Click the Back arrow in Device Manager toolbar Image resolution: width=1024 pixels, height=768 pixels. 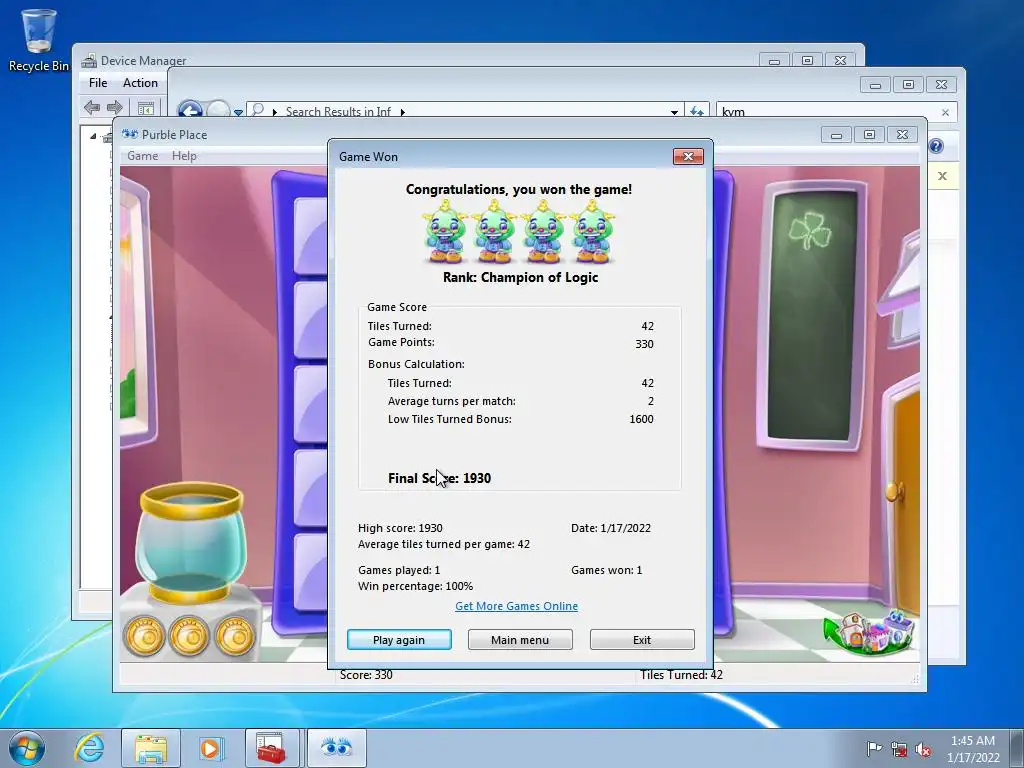pos(92,107)
